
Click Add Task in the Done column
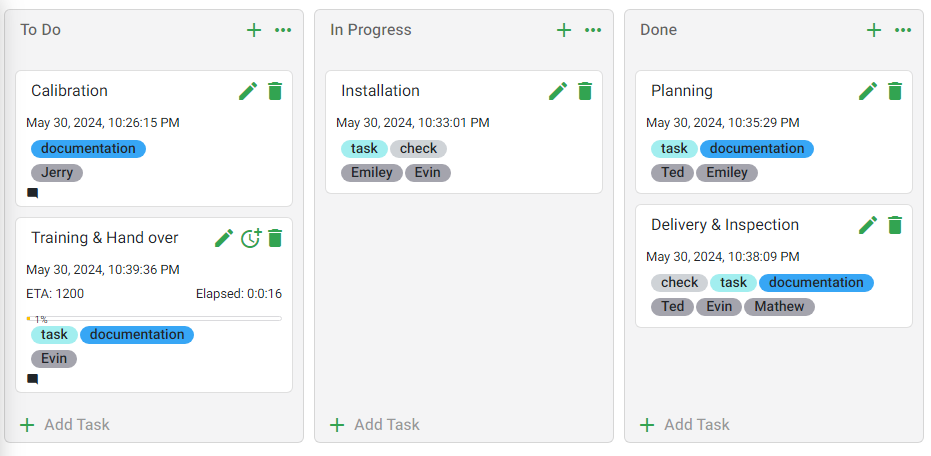click(685, 425)
